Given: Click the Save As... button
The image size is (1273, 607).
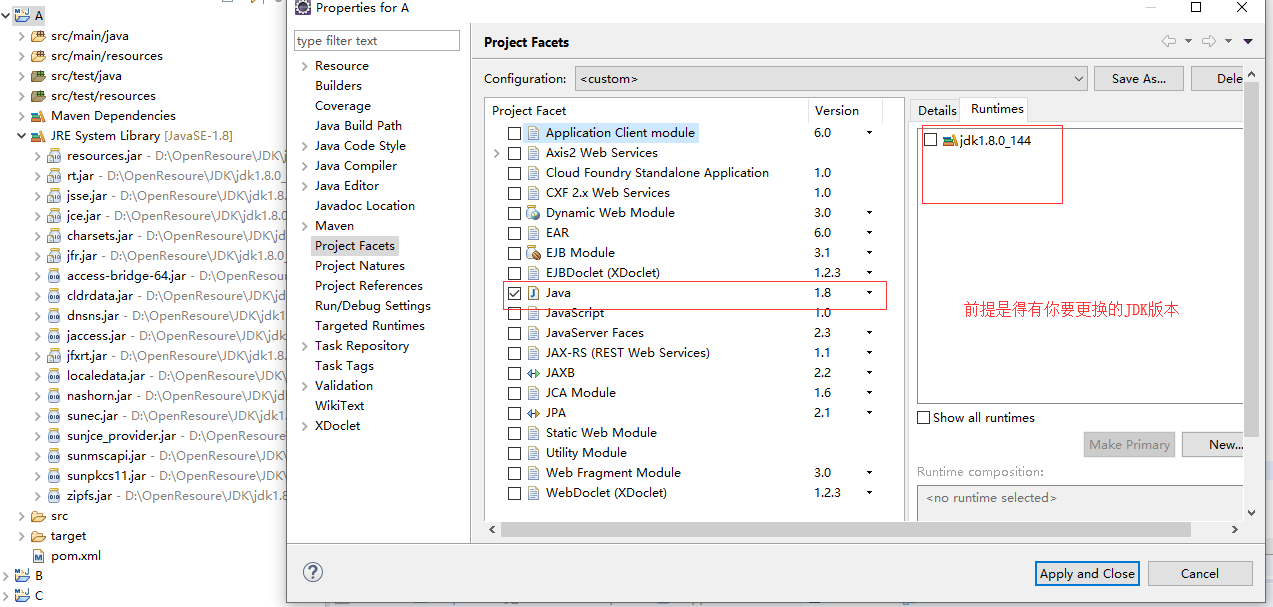Looking at the screenshot, I should click(1139, 79).
